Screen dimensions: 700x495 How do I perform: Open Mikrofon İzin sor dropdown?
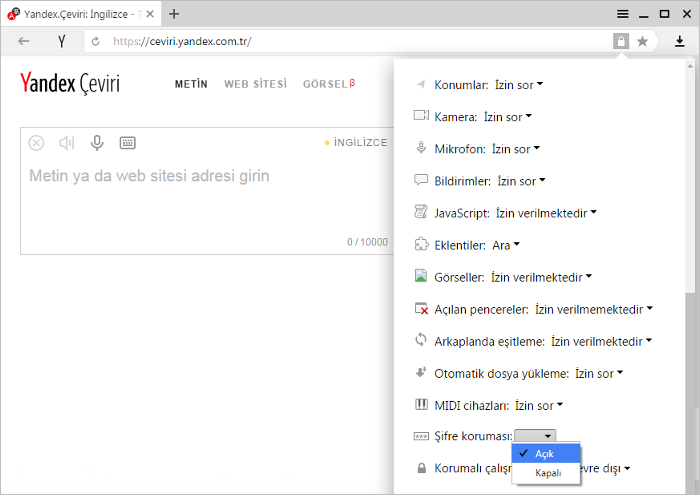516,149
